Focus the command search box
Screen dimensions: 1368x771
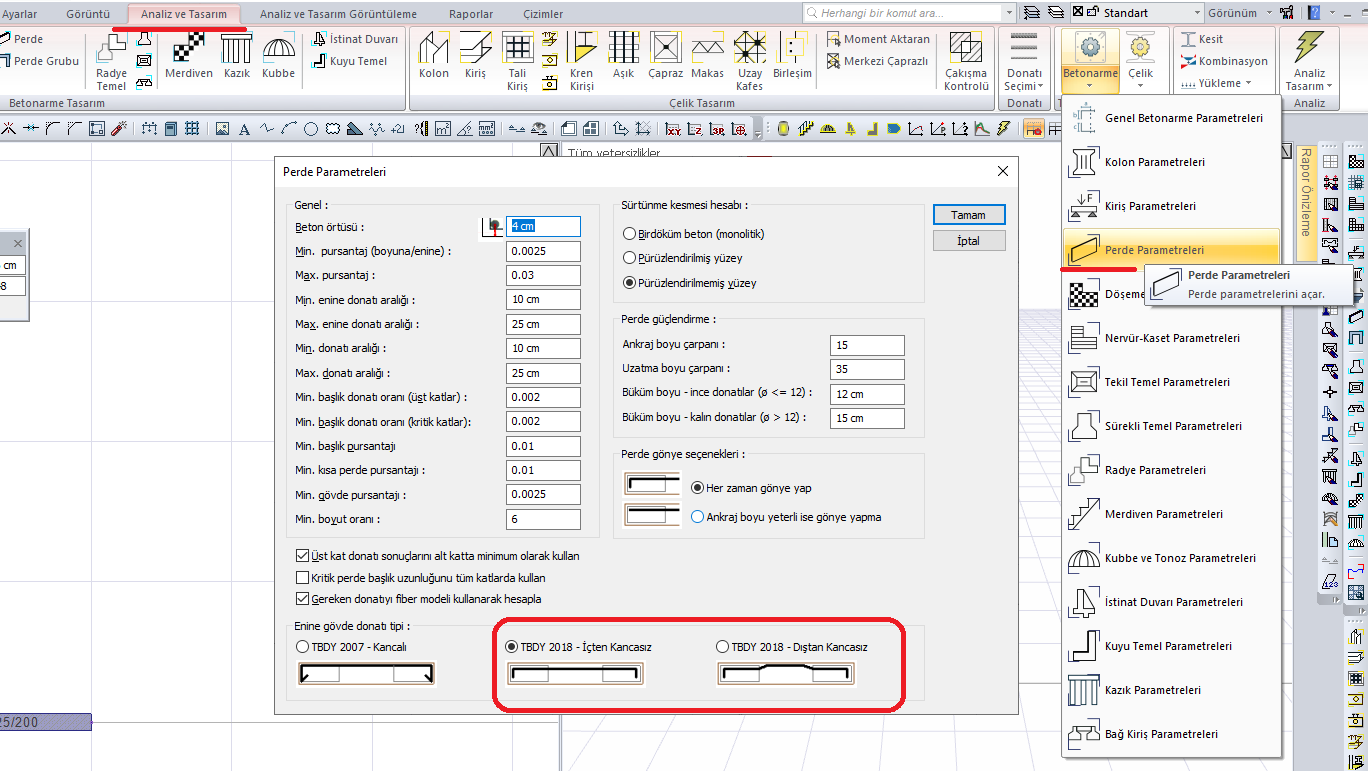[909, 13]
